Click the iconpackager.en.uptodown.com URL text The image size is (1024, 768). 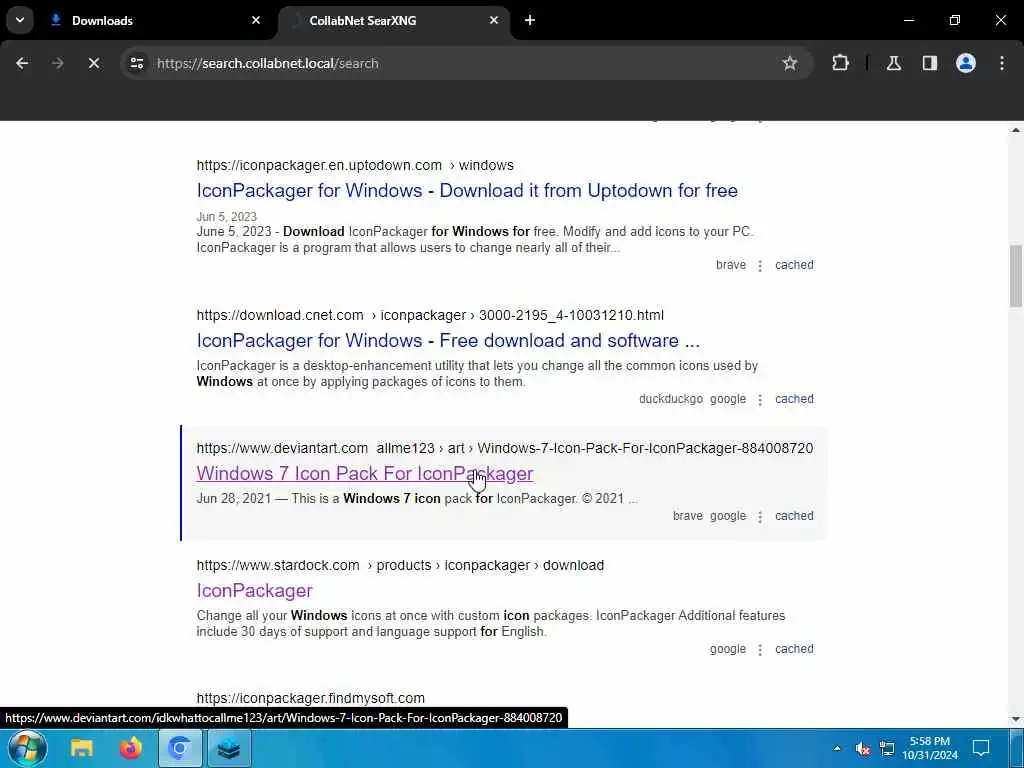(x=319, y=165)
